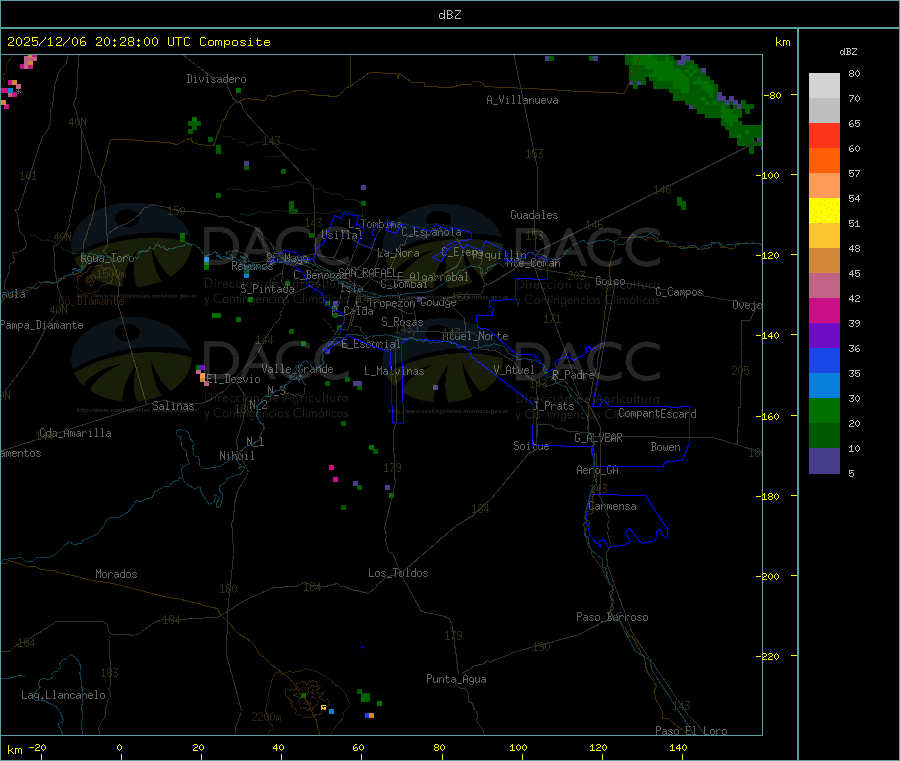Viewport: 900px width, 761px height.
Task: Select the Los_Toldos map label
Action: (x=398, y=573)
